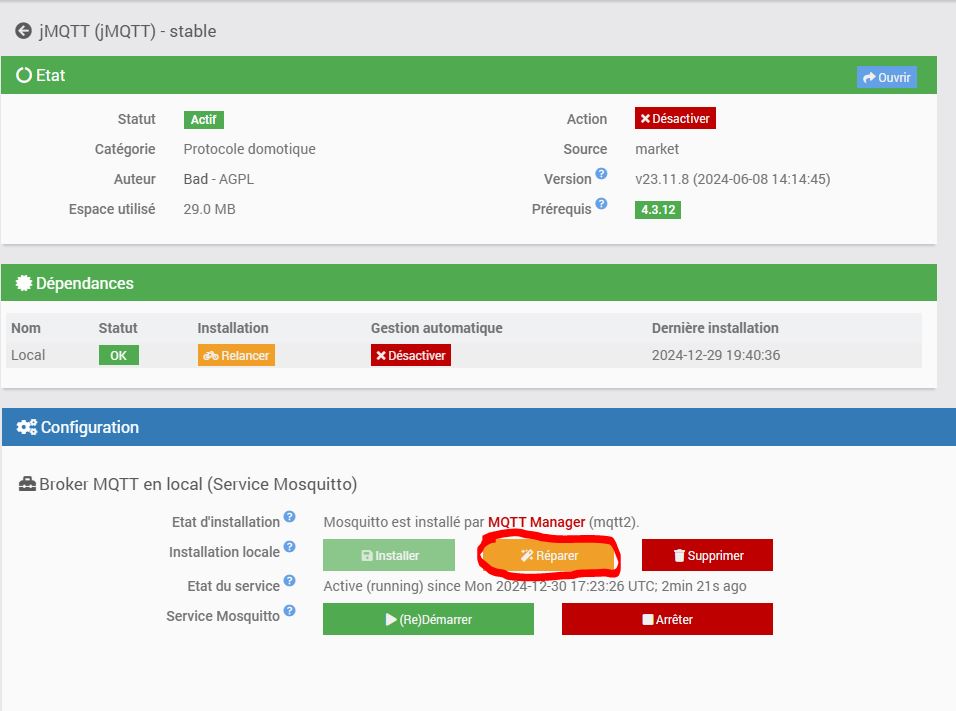The width and height of the screenshot is (956, 711).
Task: Click the cogs icon in Configuration header
Action: 27,427
